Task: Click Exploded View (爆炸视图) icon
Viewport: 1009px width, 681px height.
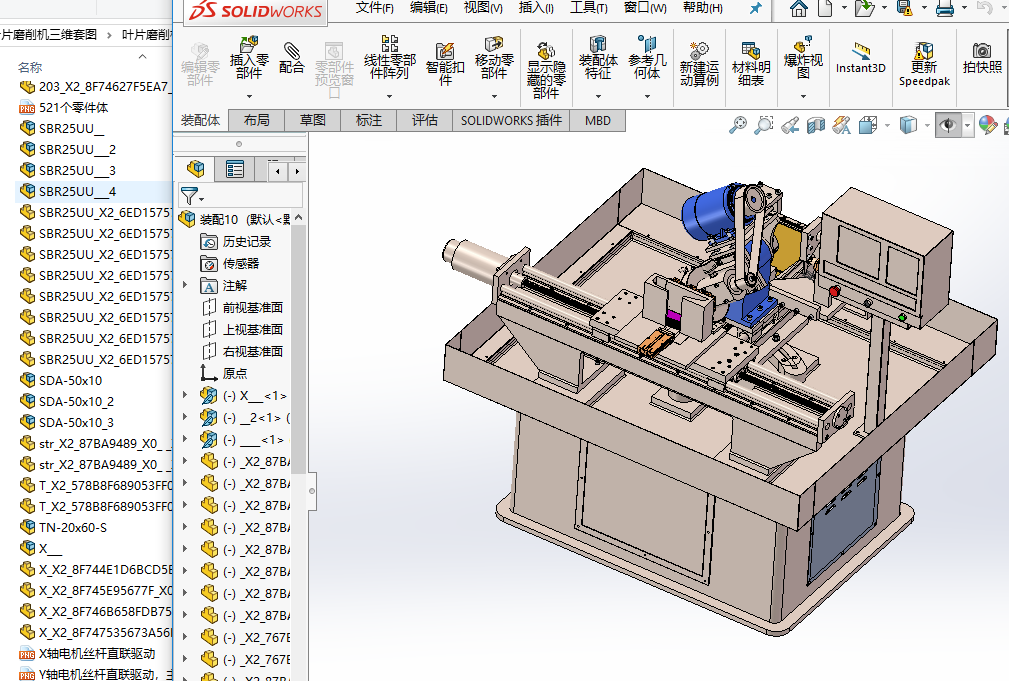Action: pos(803,58)
